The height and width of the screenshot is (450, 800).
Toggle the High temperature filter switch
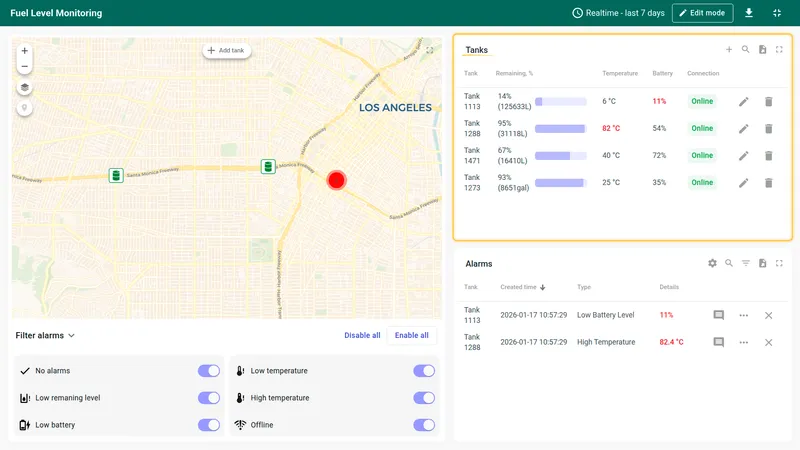[424, 398]
